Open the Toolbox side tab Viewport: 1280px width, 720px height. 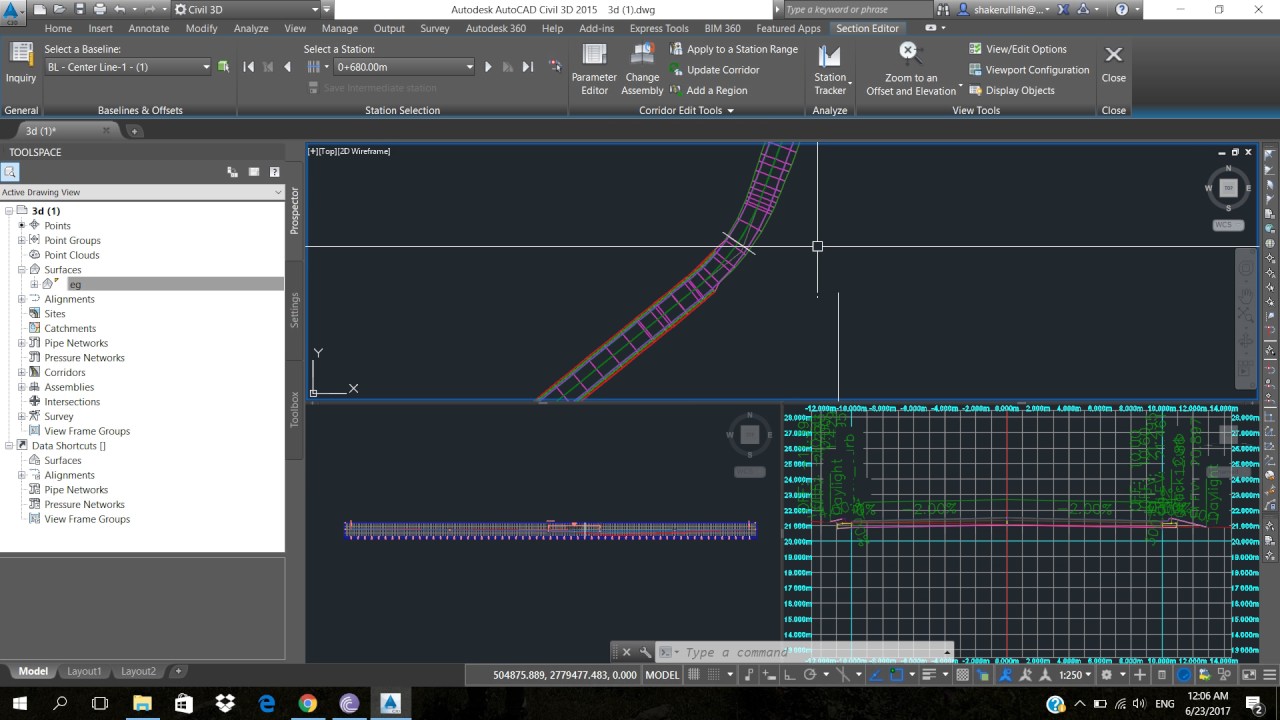tap(295, 409)
